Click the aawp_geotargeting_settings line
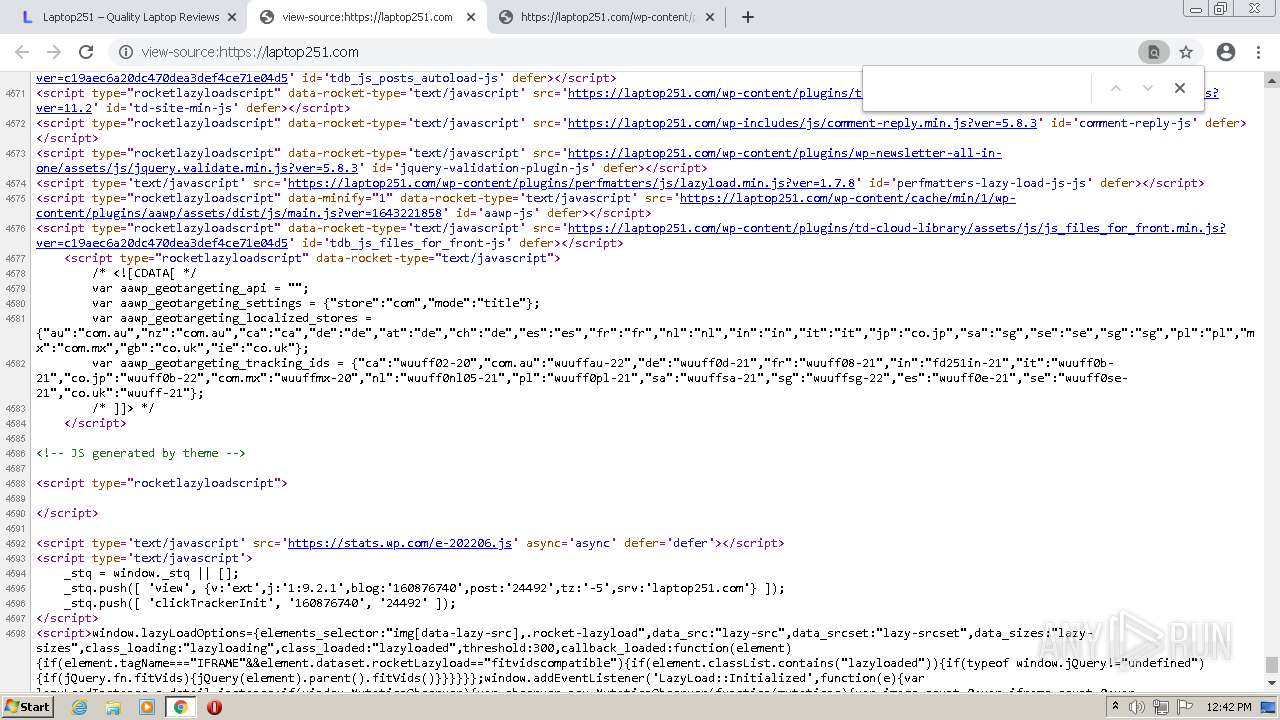The image size is (1280, 720). [x=316, y=303]
